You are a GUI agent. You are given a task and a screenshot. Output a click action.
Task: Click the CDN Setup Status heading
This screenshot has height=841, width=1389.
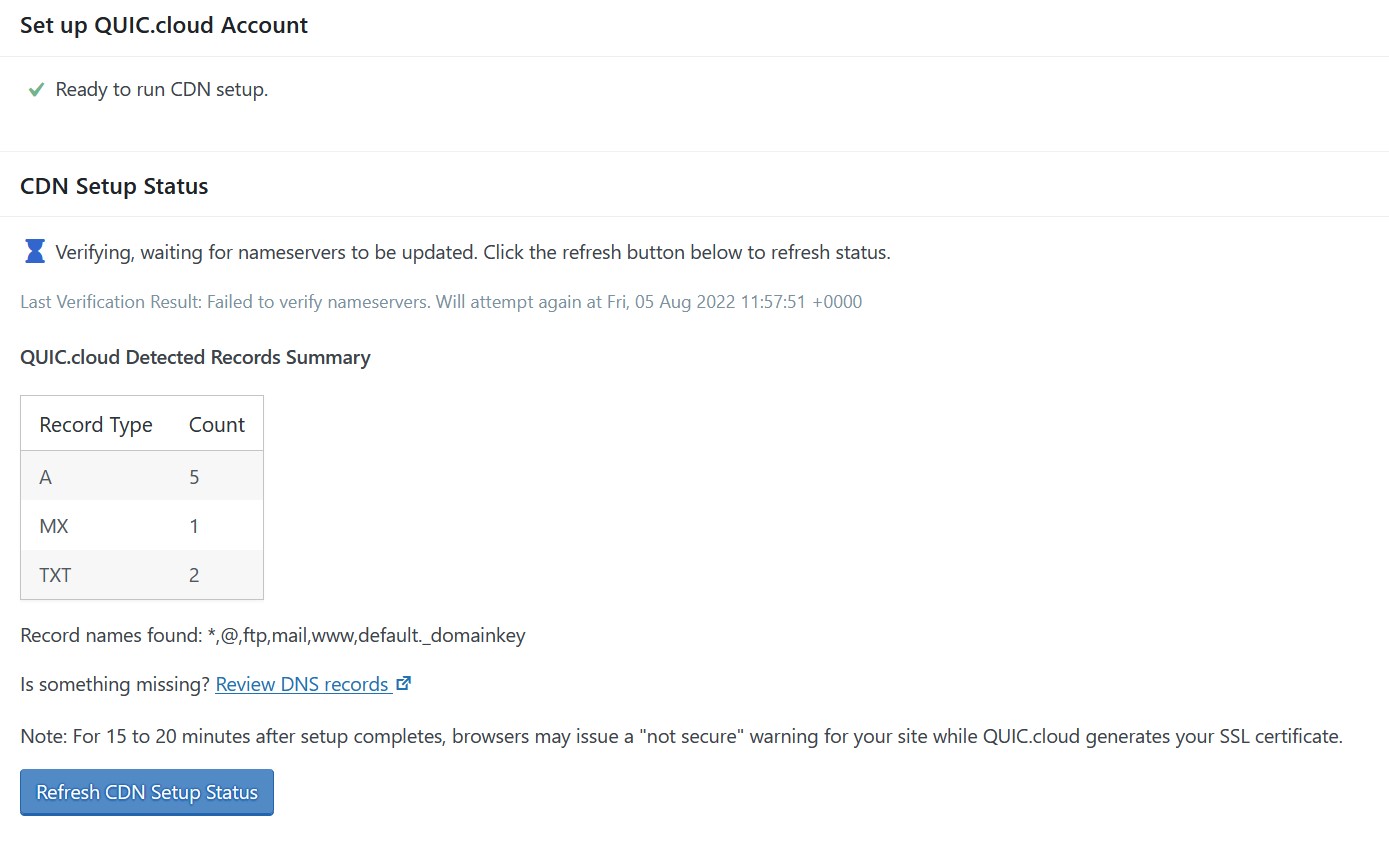tap(114, 186)
